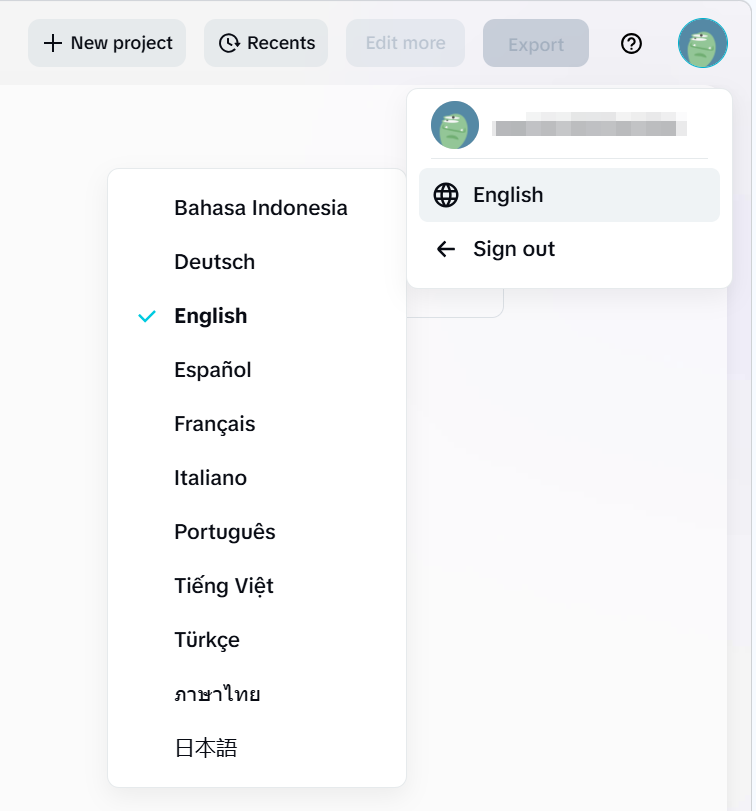Open Recents using the clock icon

click(x=229, y=43)
